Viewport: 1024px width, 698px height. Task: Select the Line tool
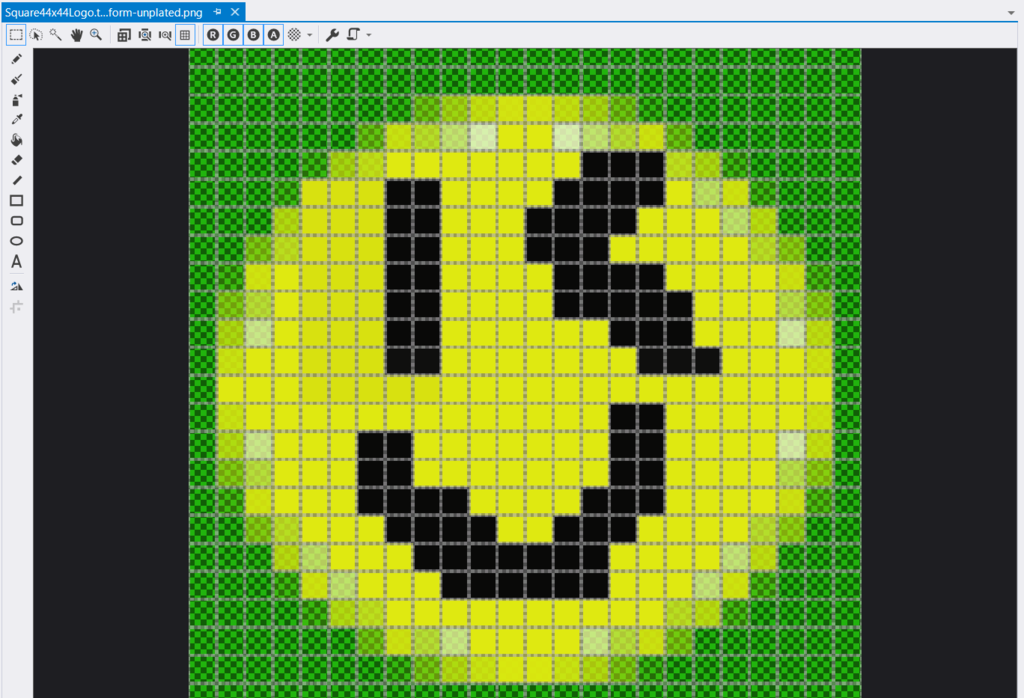pos(16,180)
